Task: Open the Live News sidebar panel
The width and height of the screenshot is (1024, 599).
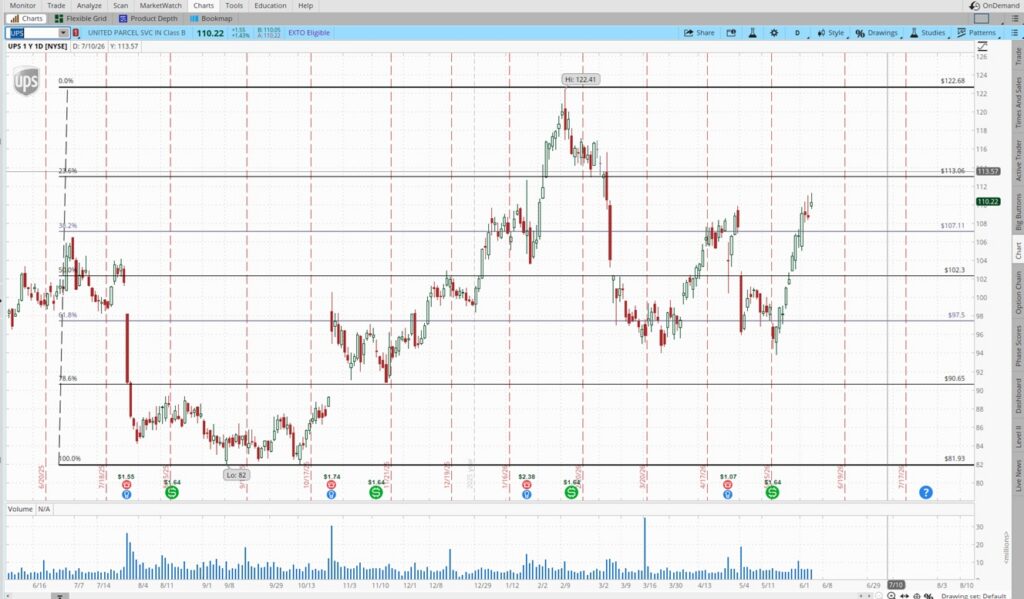Action: pyautogui.click(x=1018, y=476)
